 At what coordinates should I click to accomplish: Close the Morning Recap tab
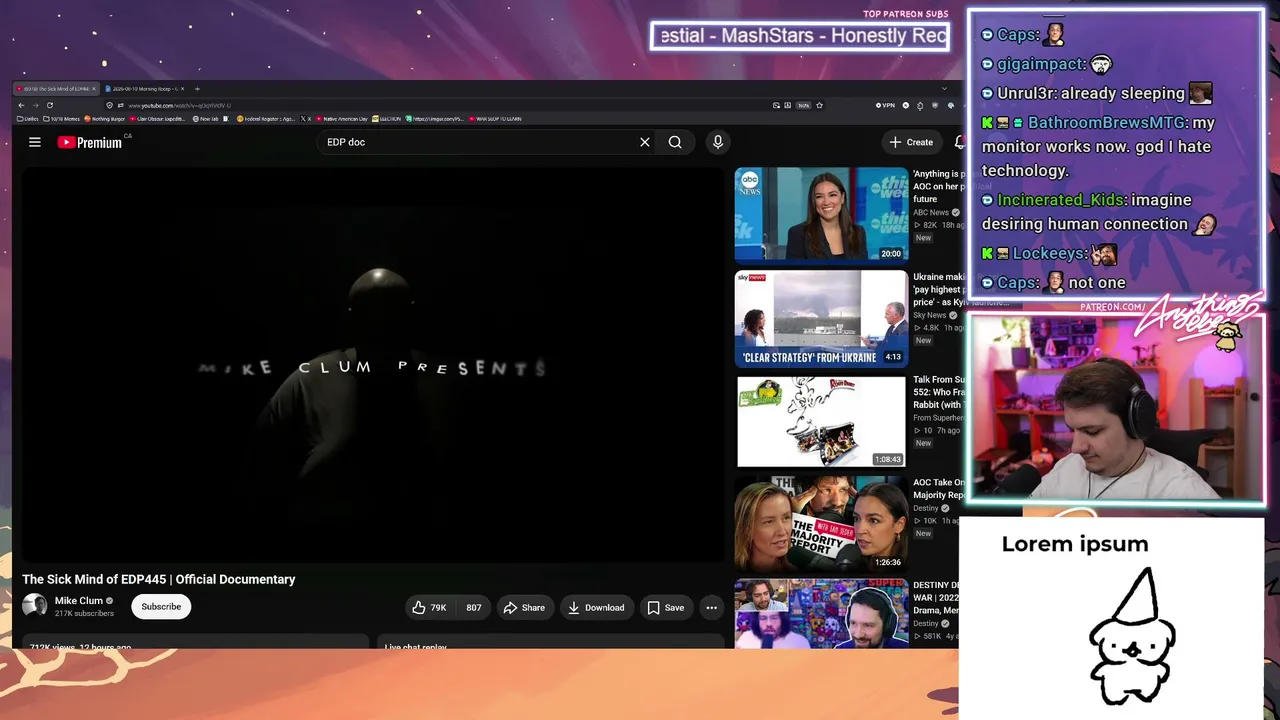click(183, 89)
